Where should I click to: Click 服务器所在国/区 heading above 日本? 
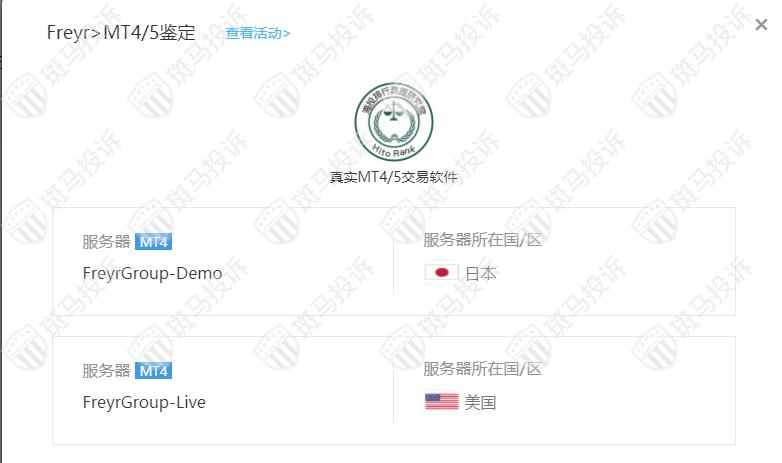[482, 240]
